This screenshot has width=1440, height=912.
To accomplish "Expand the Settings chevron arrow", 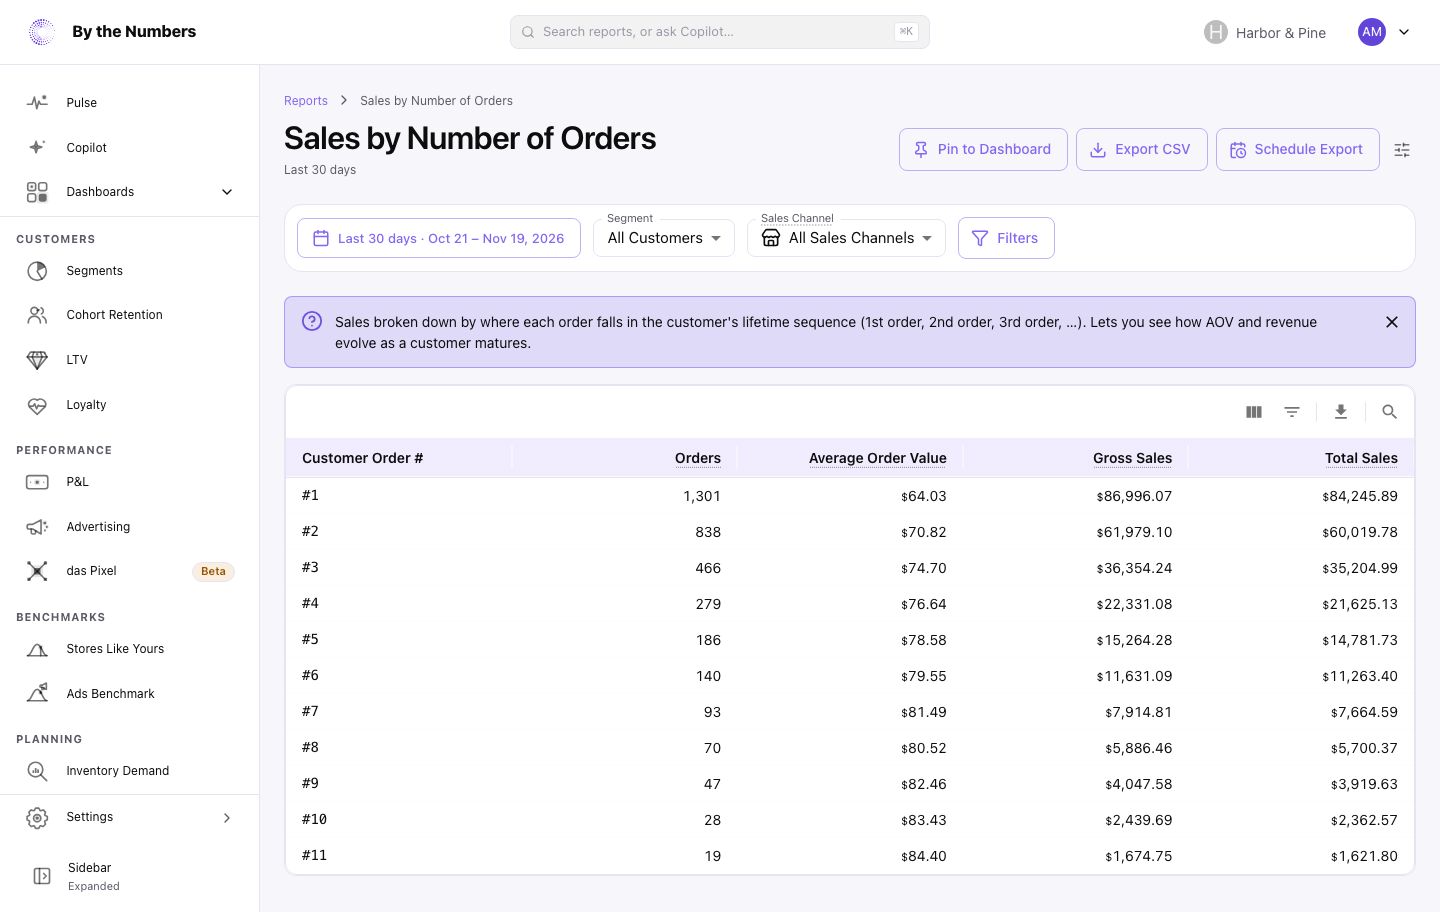I will (x=227, y=818).
